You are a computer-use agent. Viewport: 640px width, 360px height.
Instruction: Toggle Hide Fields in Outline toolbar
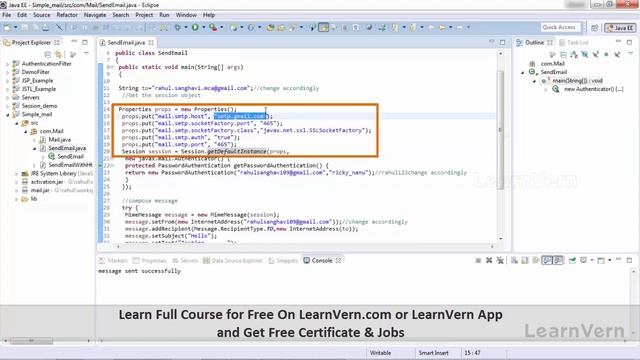(585, 54)
